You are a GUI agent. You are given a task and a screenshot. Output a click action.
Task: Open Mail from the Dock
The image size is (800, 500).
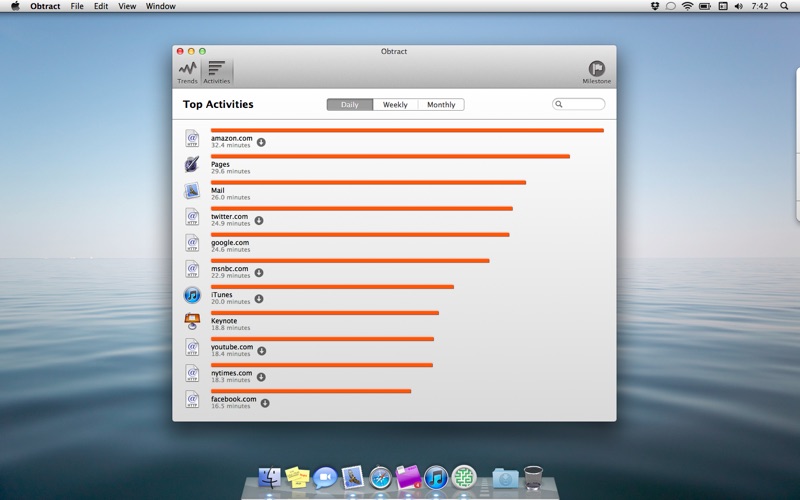coord(353,478)
